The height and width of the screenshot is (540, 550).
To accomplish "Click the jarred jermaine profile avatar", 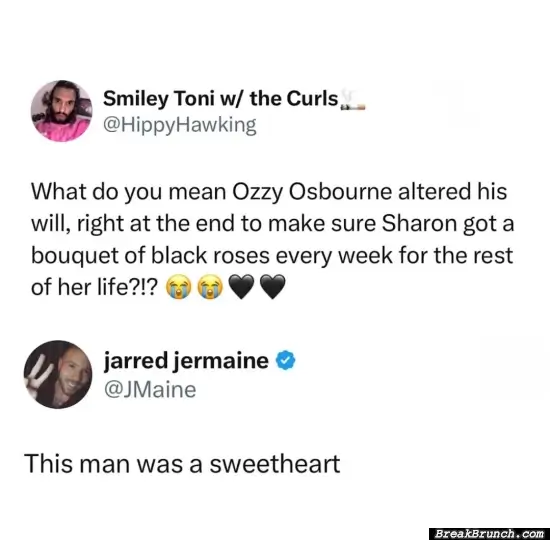I will [58, 374].
